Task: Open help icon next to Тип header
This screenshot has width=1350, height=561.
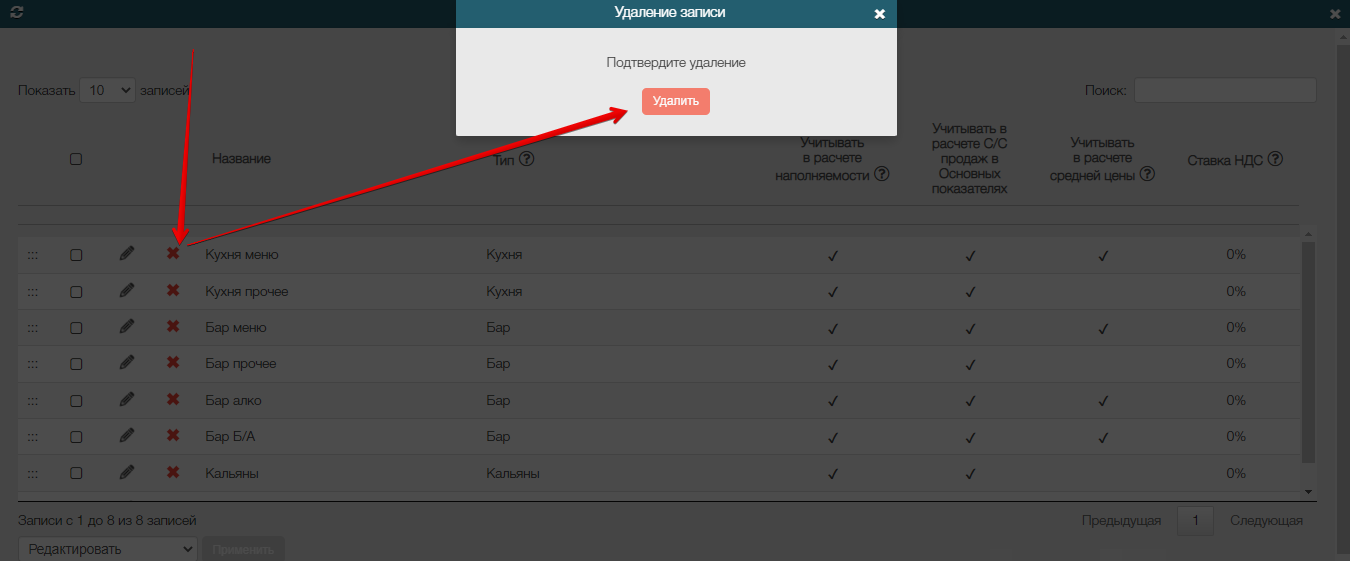Action: 526,159
